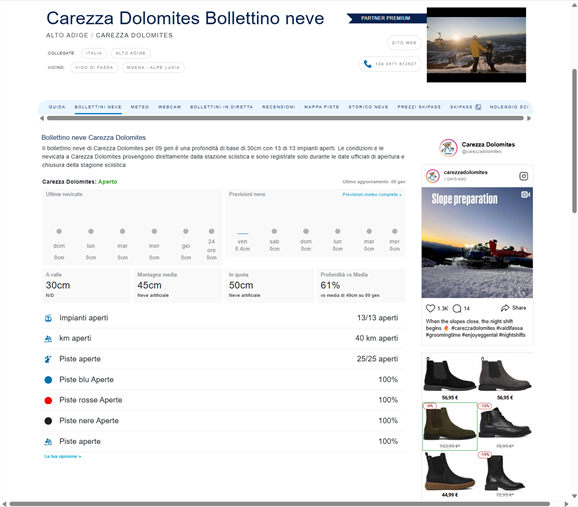Screen dimensions: 578x507
Task: Open the MOENA - ALPE LUSIA nearby resort
Action: pyautogui.click(x=153, y=67)
